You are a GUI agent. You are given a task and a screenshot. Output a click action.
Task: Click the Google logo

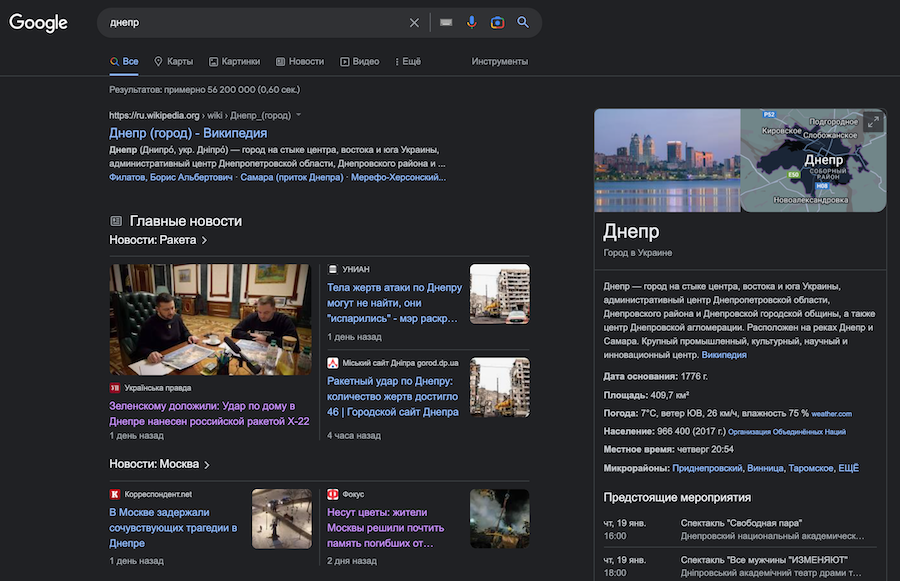coord(38,23)
